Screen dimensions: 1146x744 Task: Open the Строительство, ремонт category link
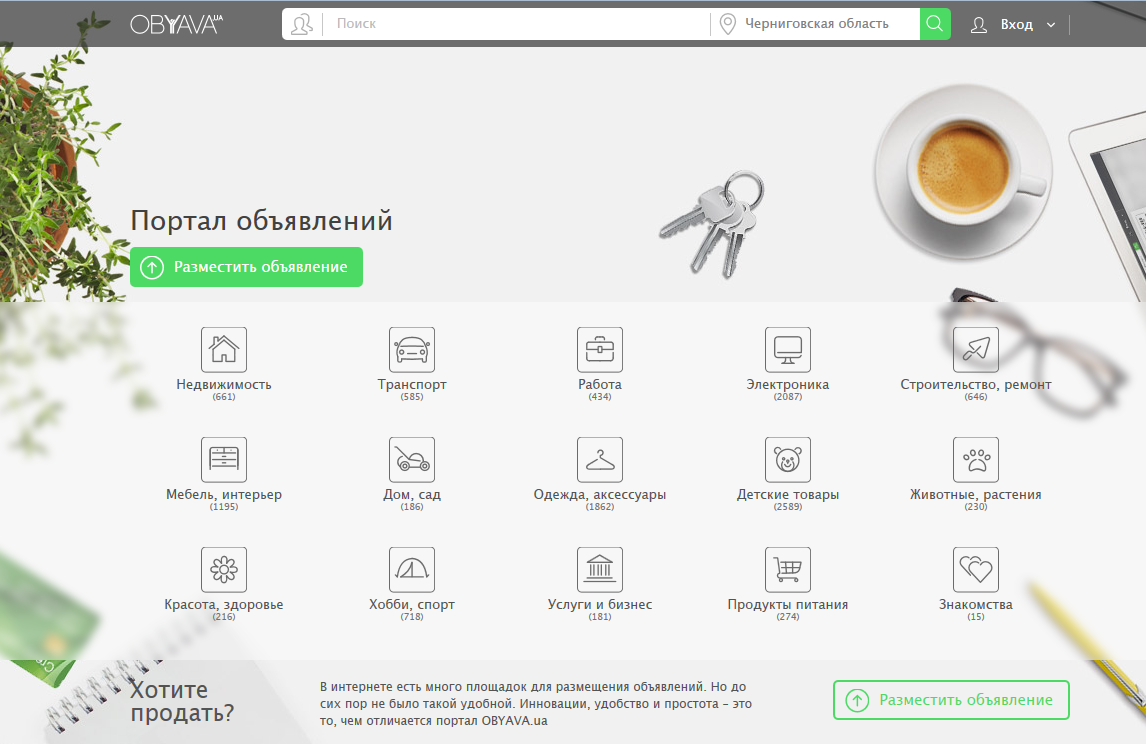pos(976,384)
